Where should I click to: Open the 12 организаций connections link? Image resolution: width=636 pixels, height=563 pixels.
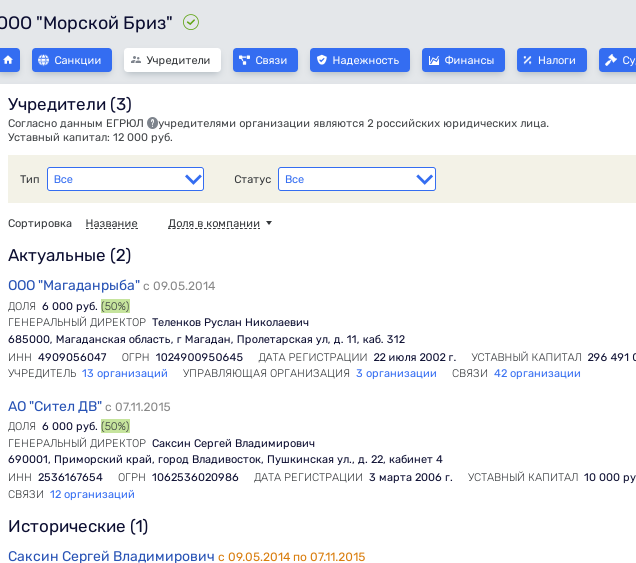click(92, 494)
